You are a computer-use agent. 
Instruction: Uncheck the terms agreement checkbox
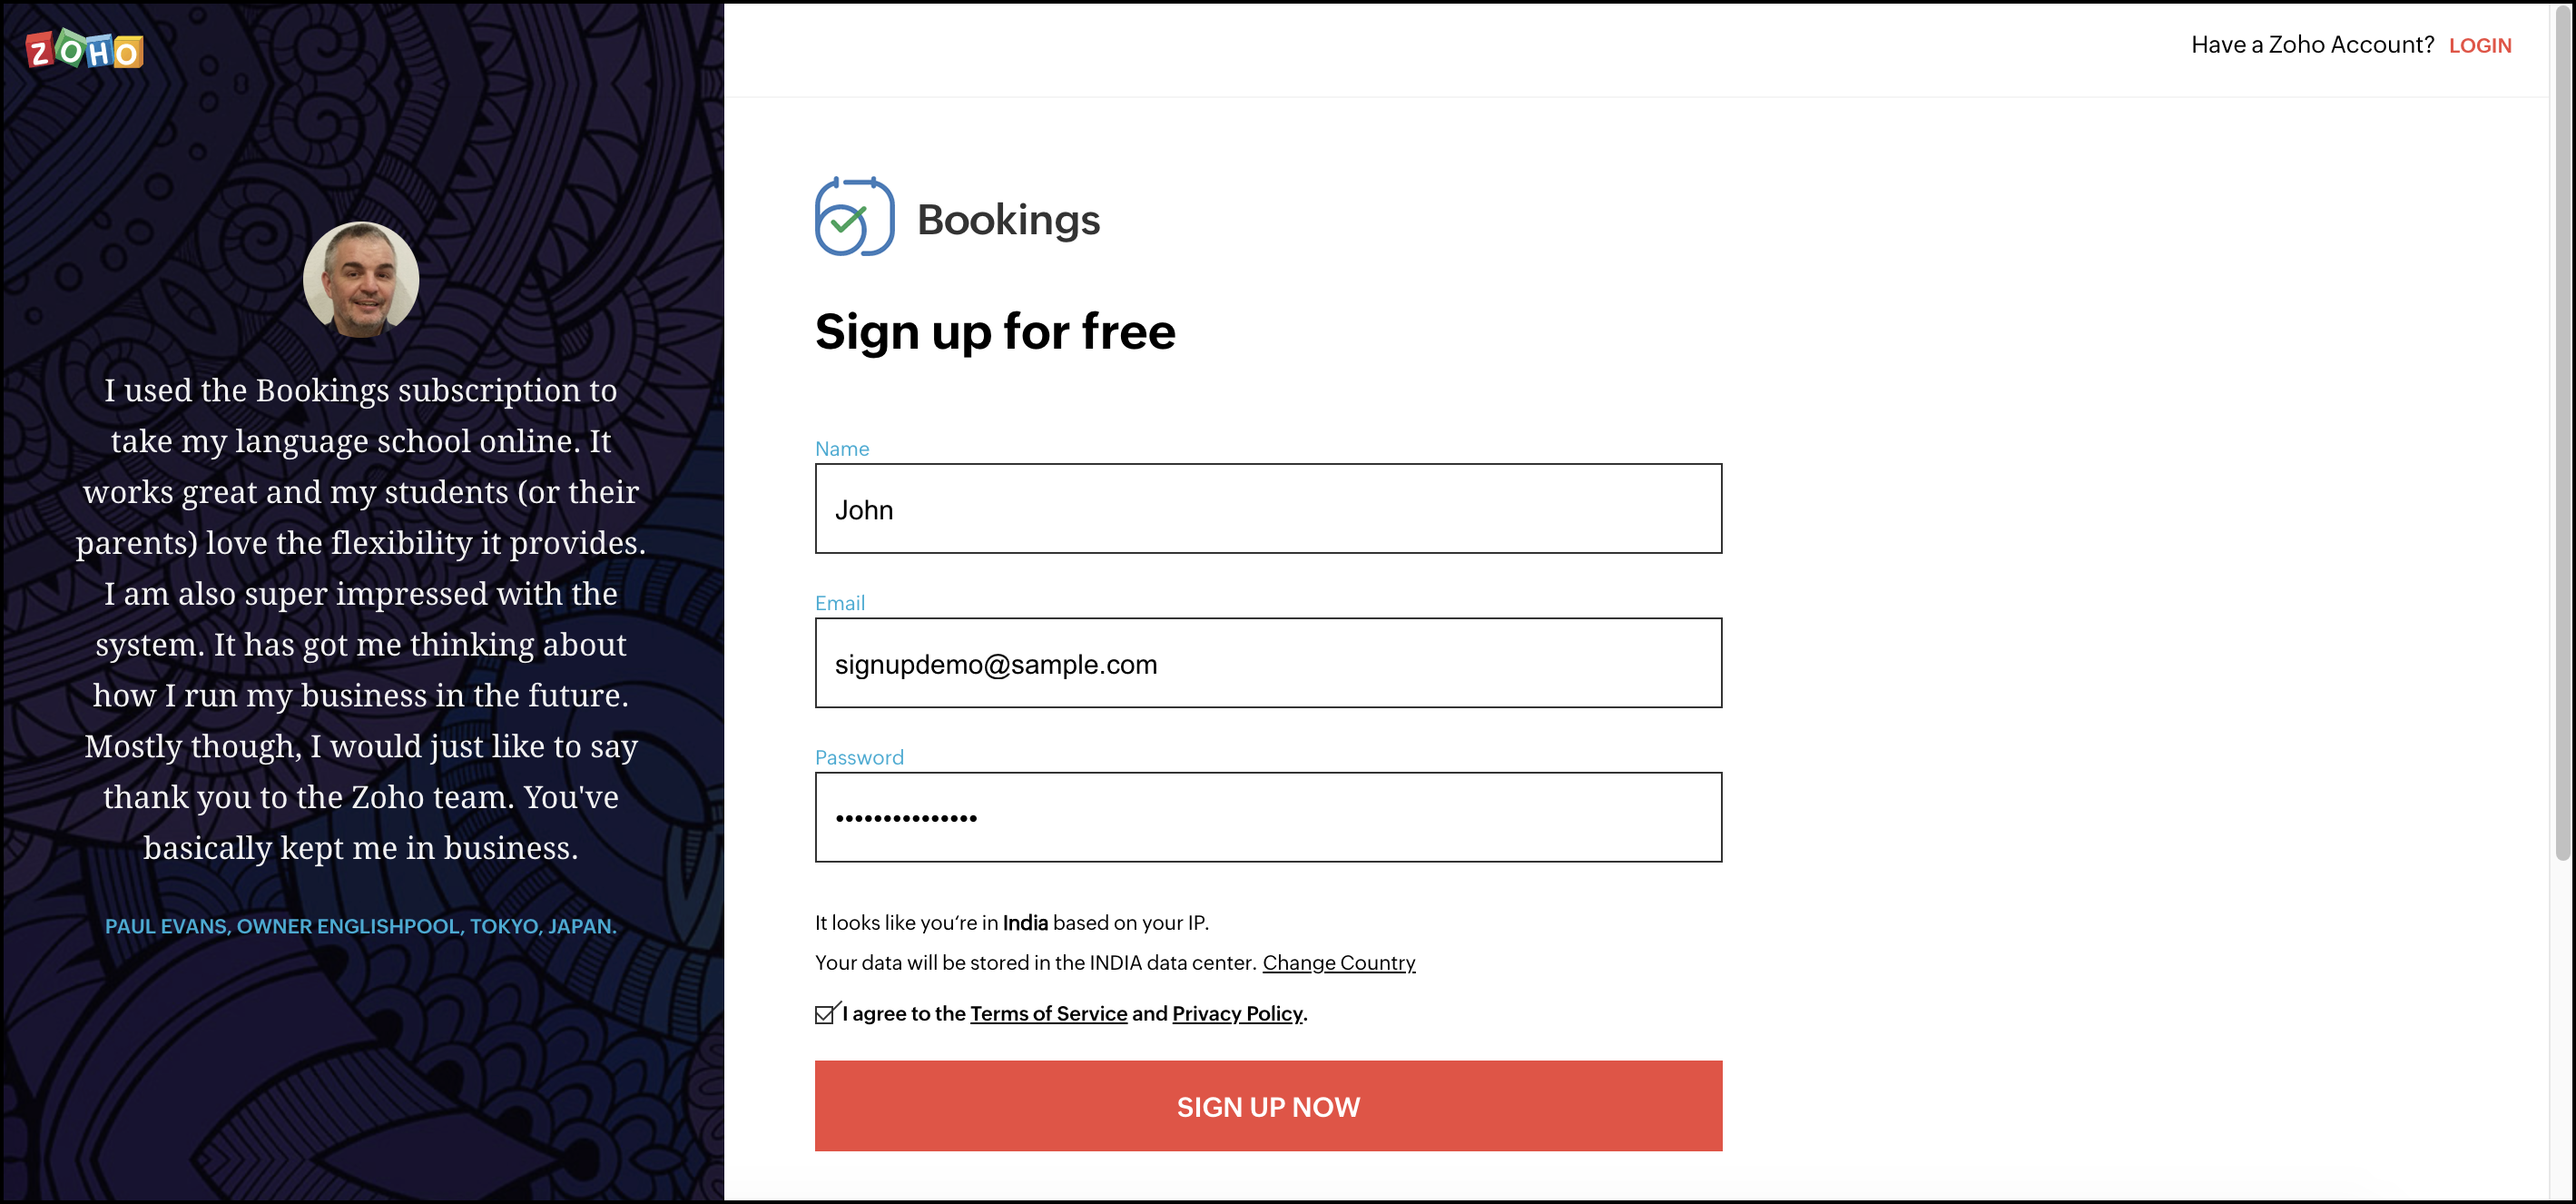click(825, 1014)
